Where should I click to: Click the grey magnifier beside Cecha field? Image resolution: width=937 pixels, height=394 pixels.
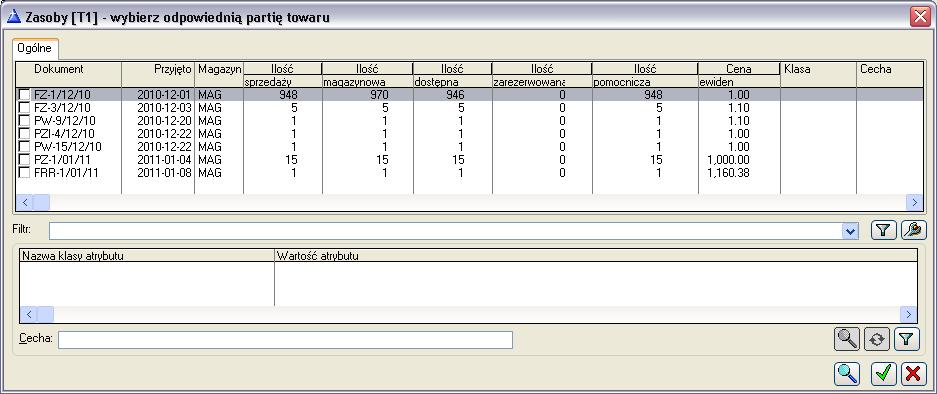pos(847,340)
